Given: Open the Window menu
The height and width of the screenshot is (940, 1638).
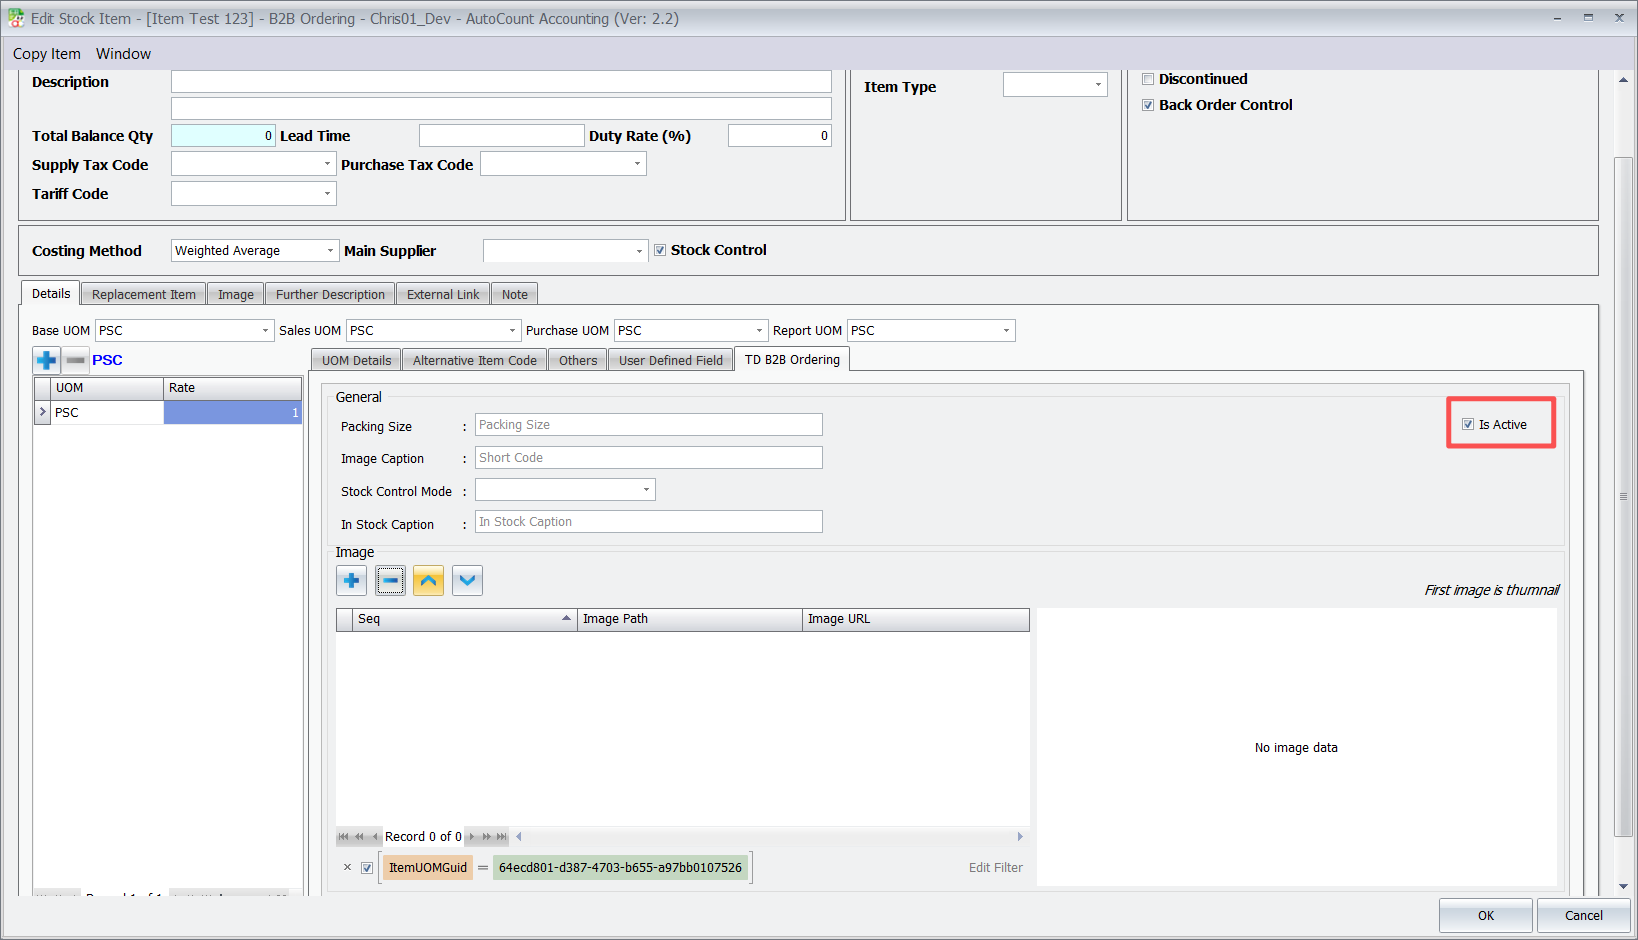Looking at the screenshot, I should pyautogui.click(x=124, y=54).
